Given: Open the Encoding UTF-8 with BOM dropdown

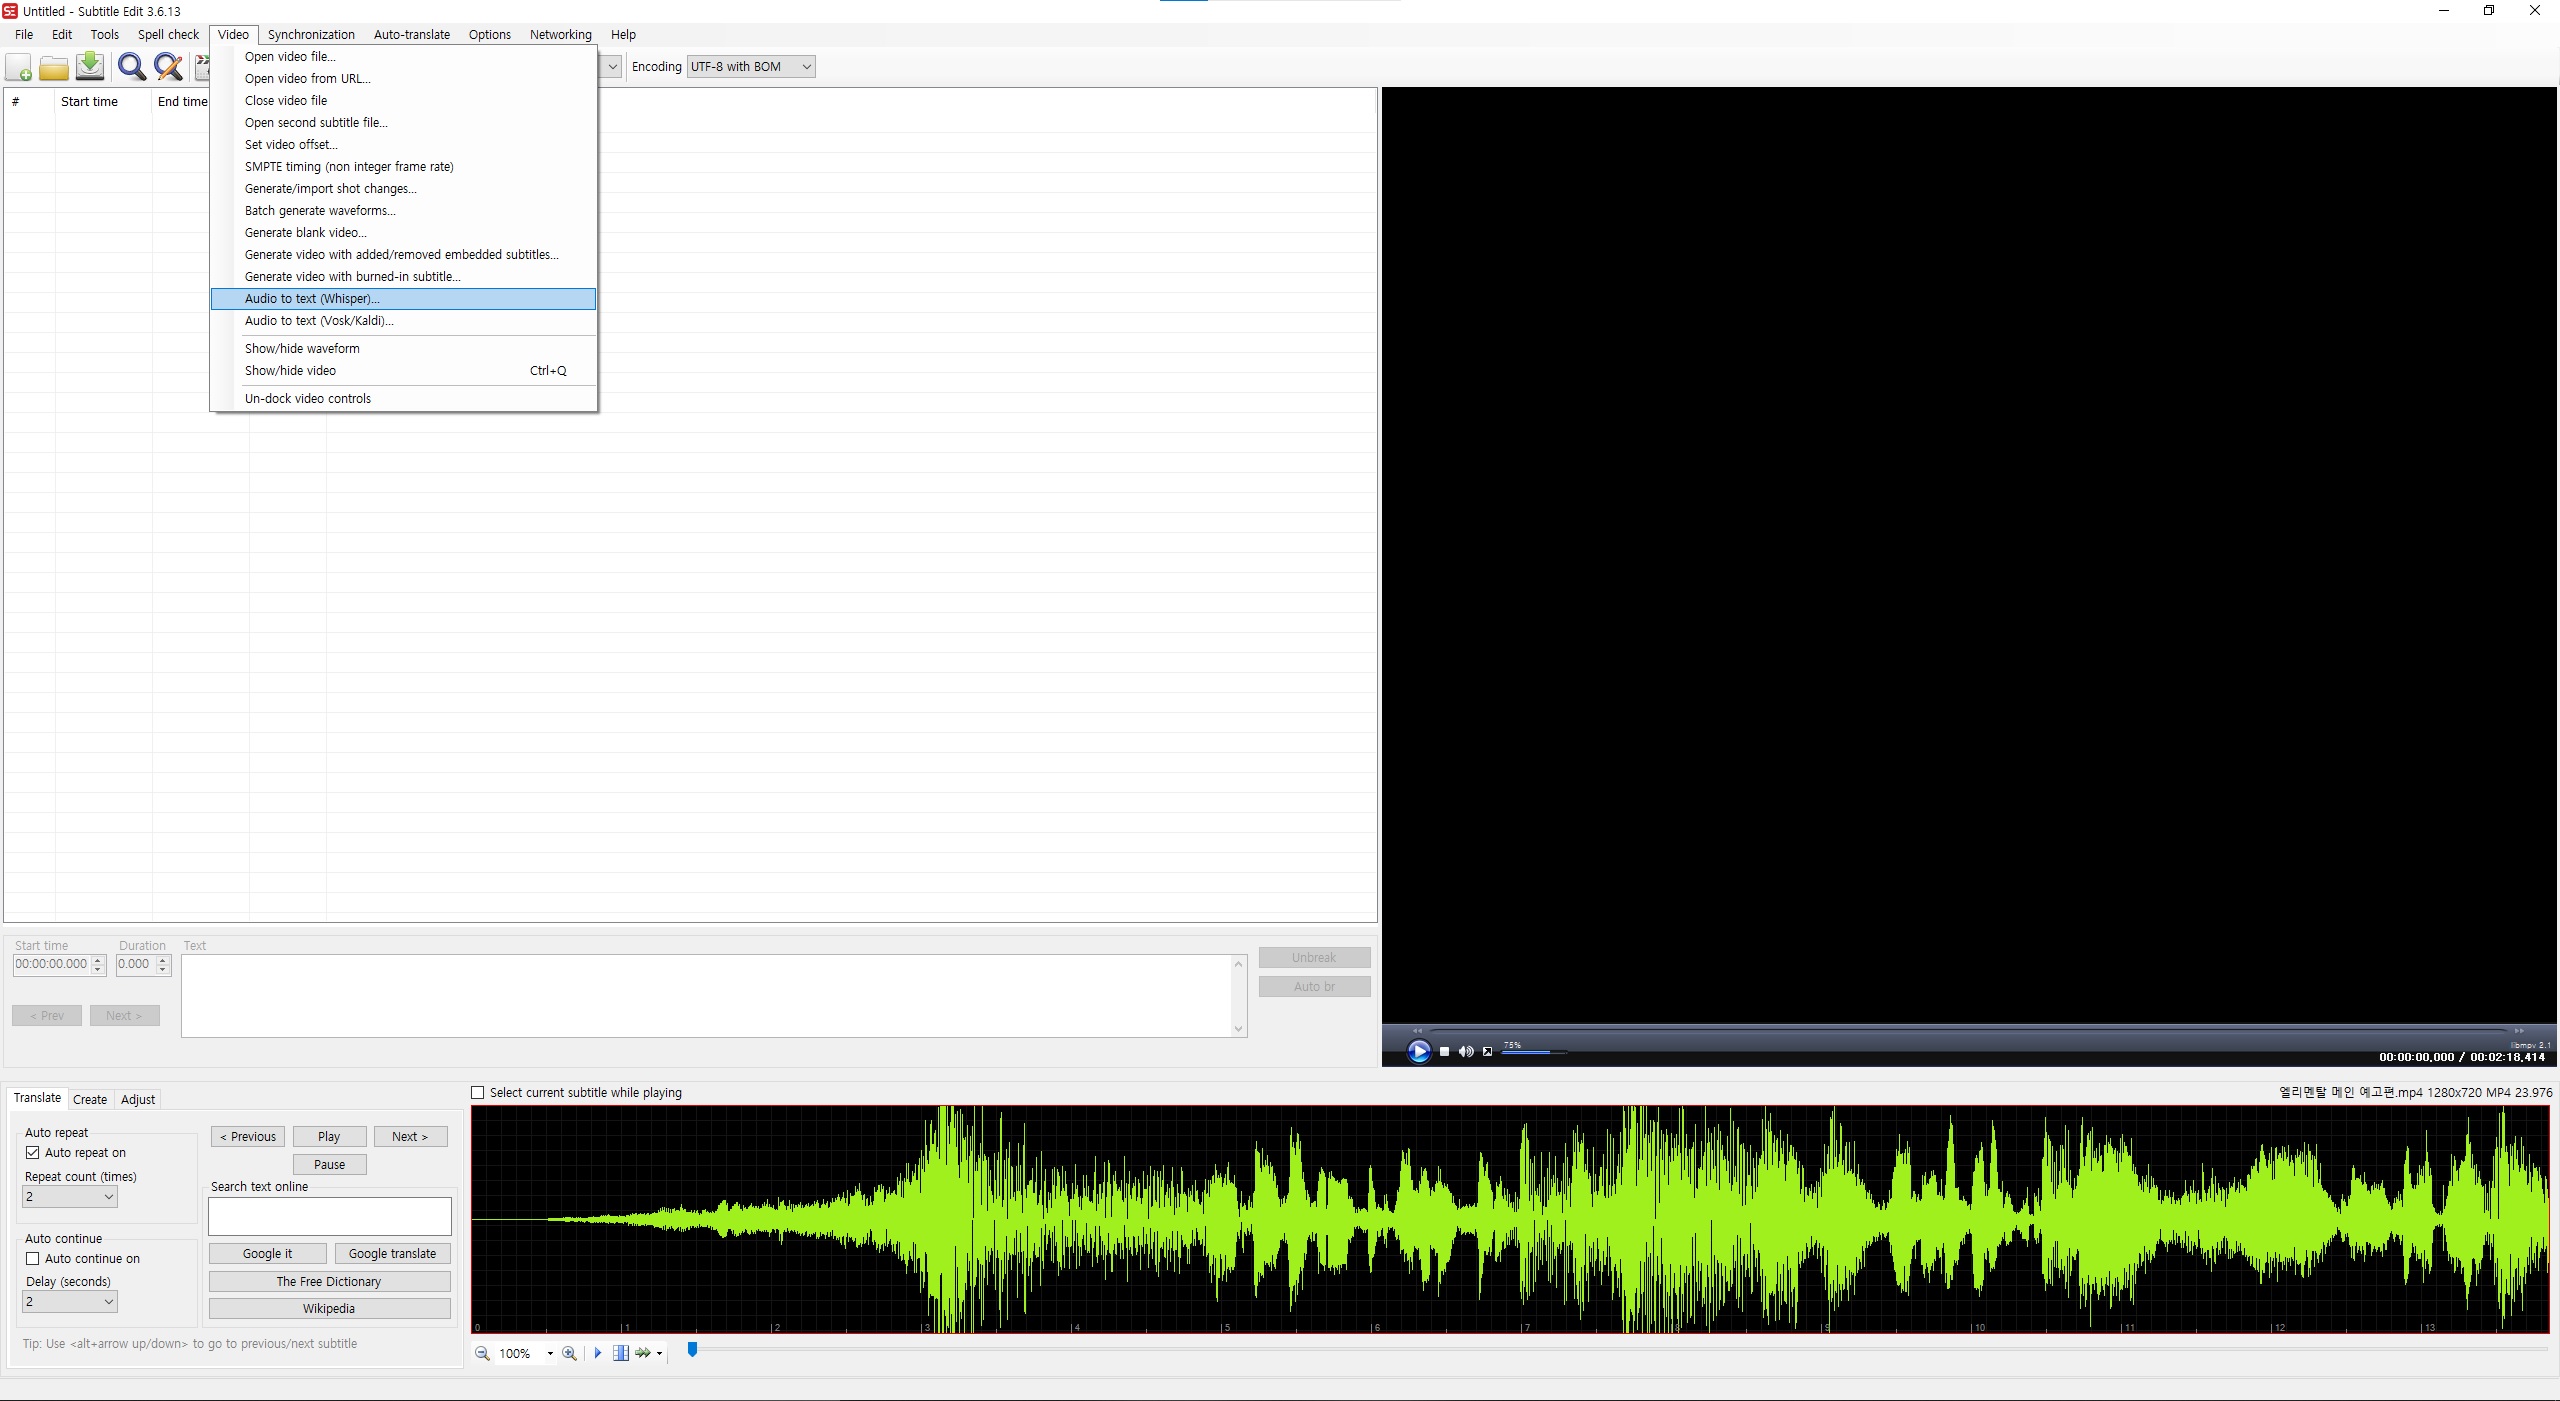Looking at the screenshot, I should pyautogui.click(x=751, y=67).
